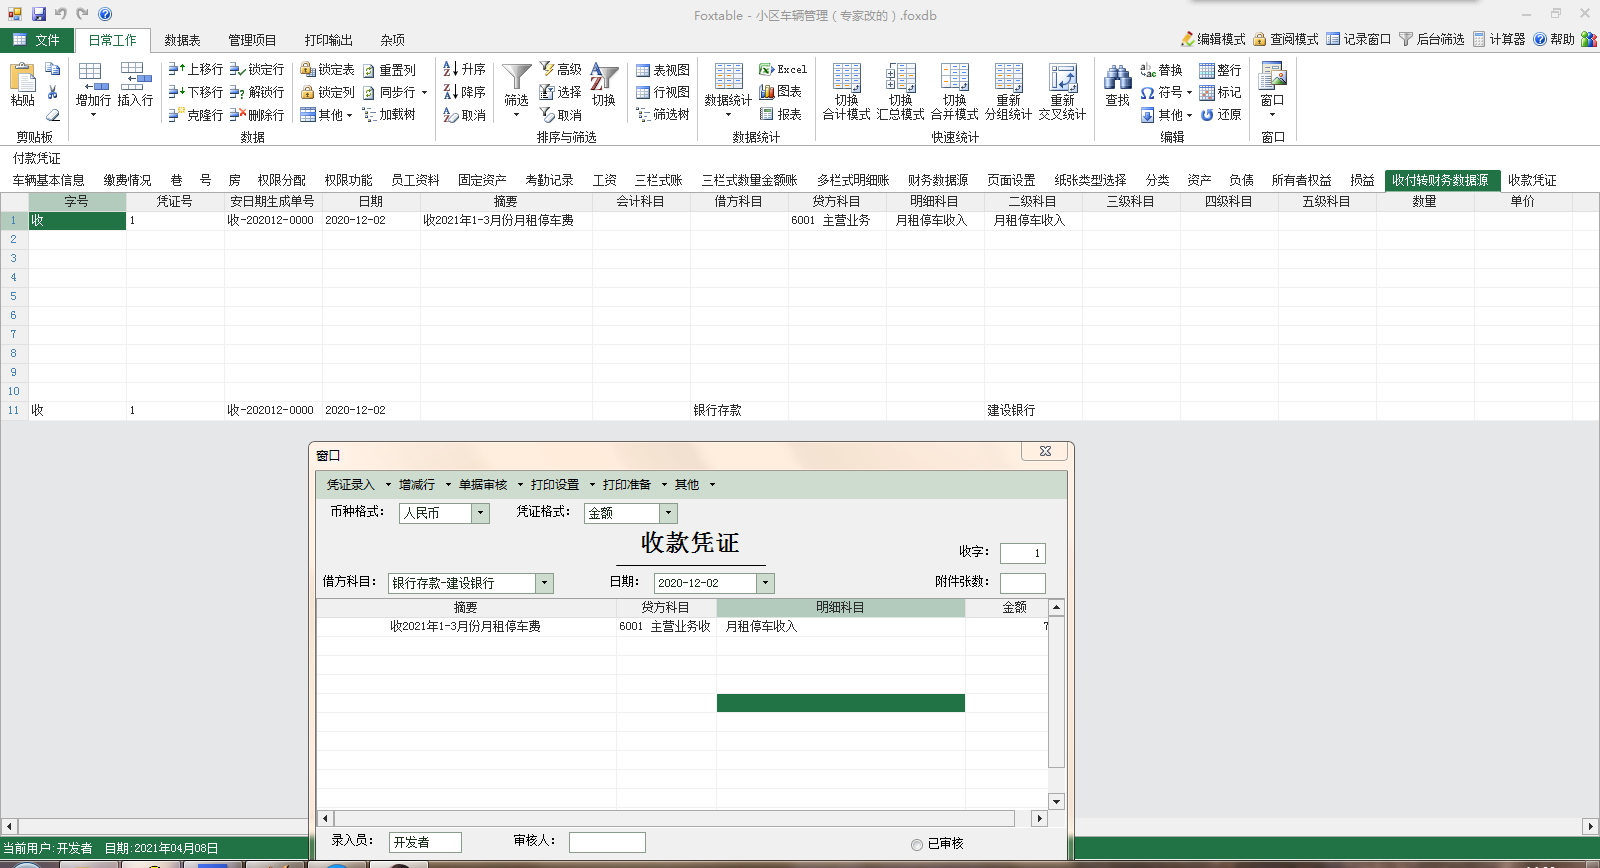
Task: Select the 月租停车收入 detail cell in the dialog grid
Action: pyautogui.click(x=840, y=626)
